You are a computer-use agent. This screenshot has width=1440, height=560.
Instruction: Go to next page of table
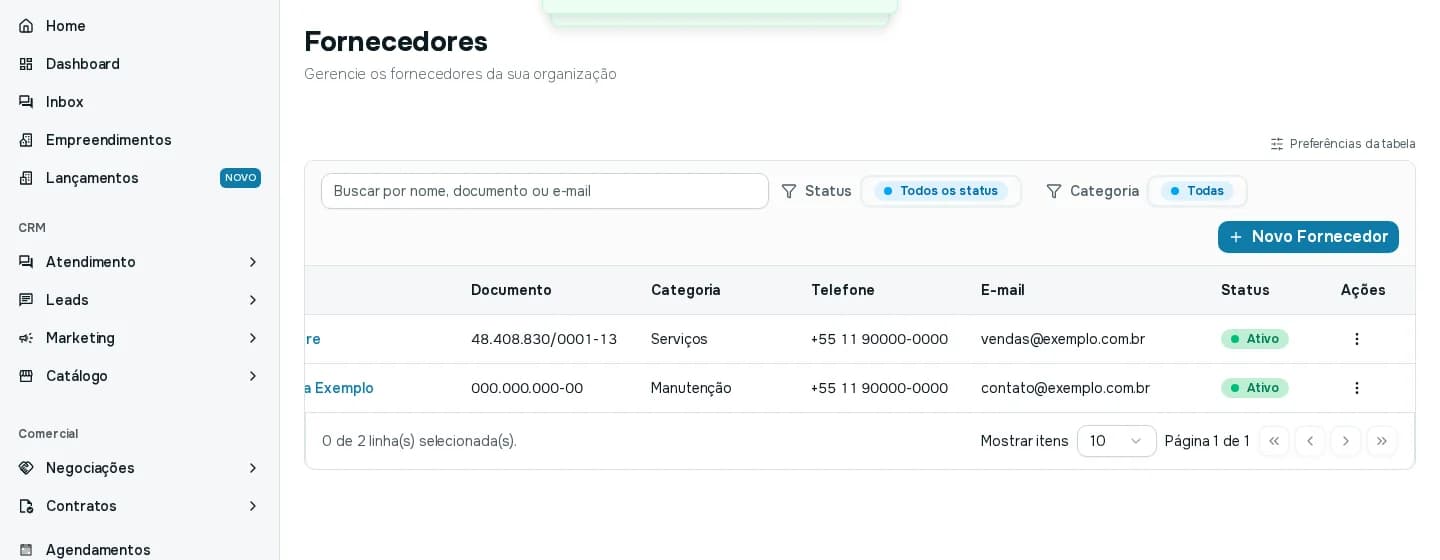pos(1346,441)
